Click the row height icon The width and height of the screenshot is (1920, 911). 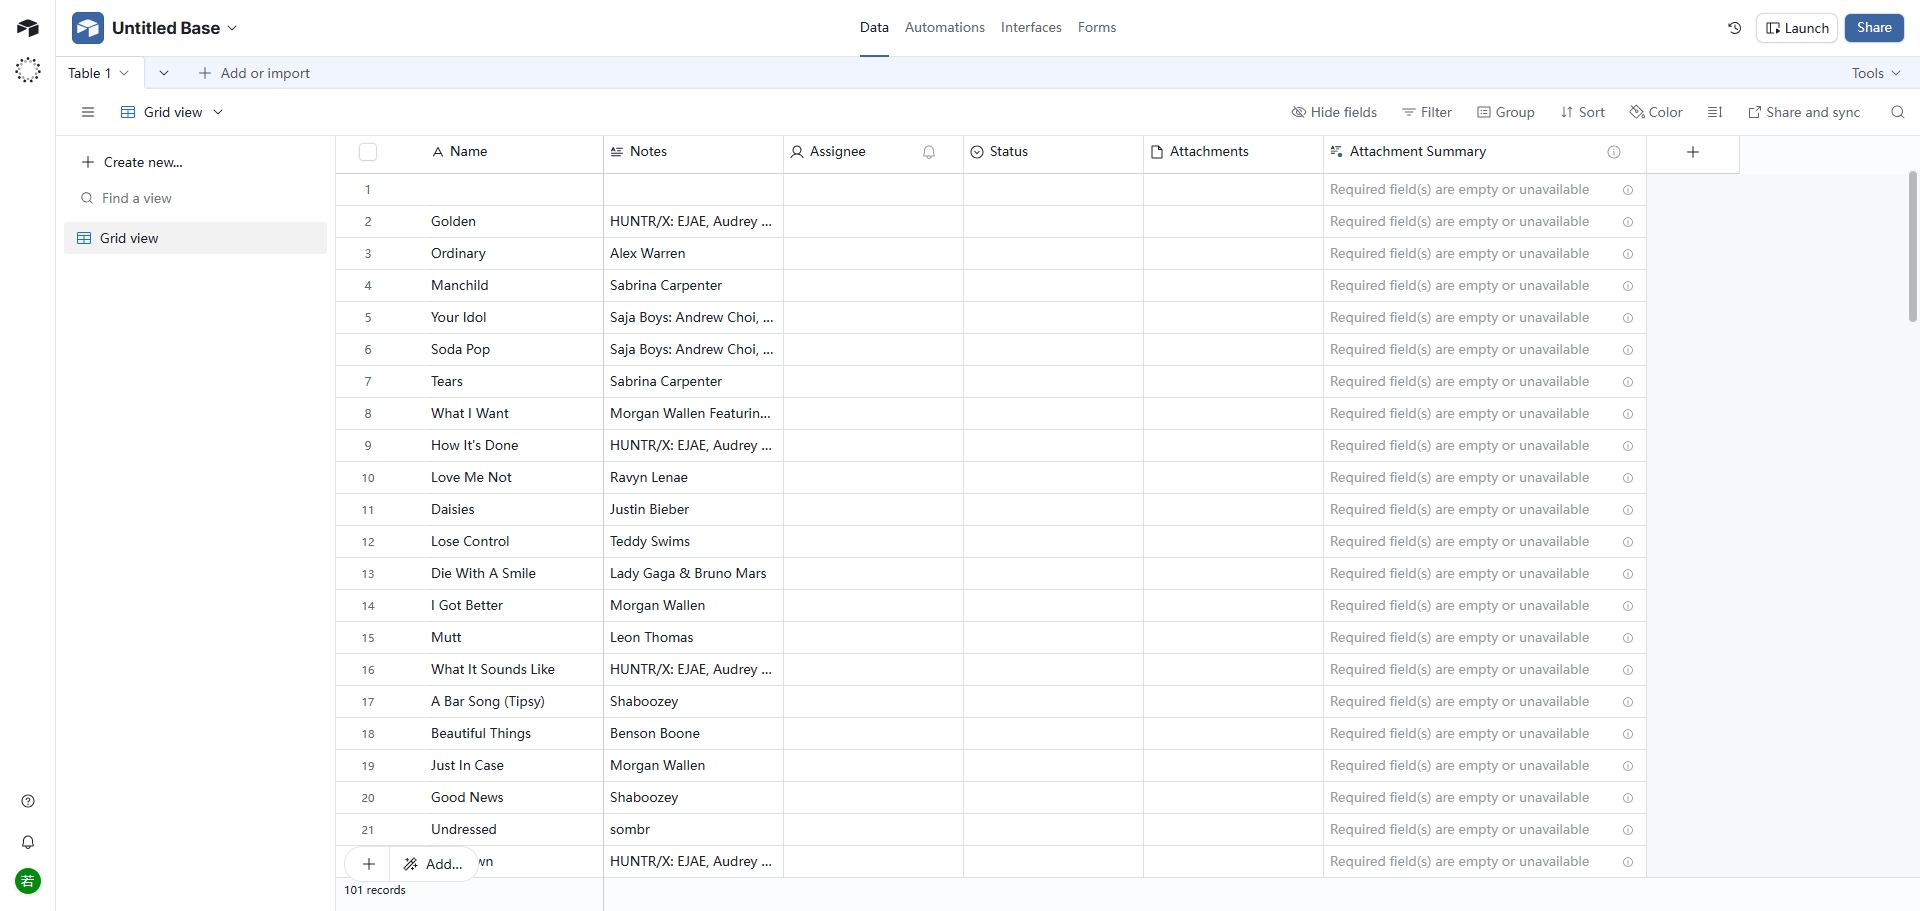point(1715,112)
